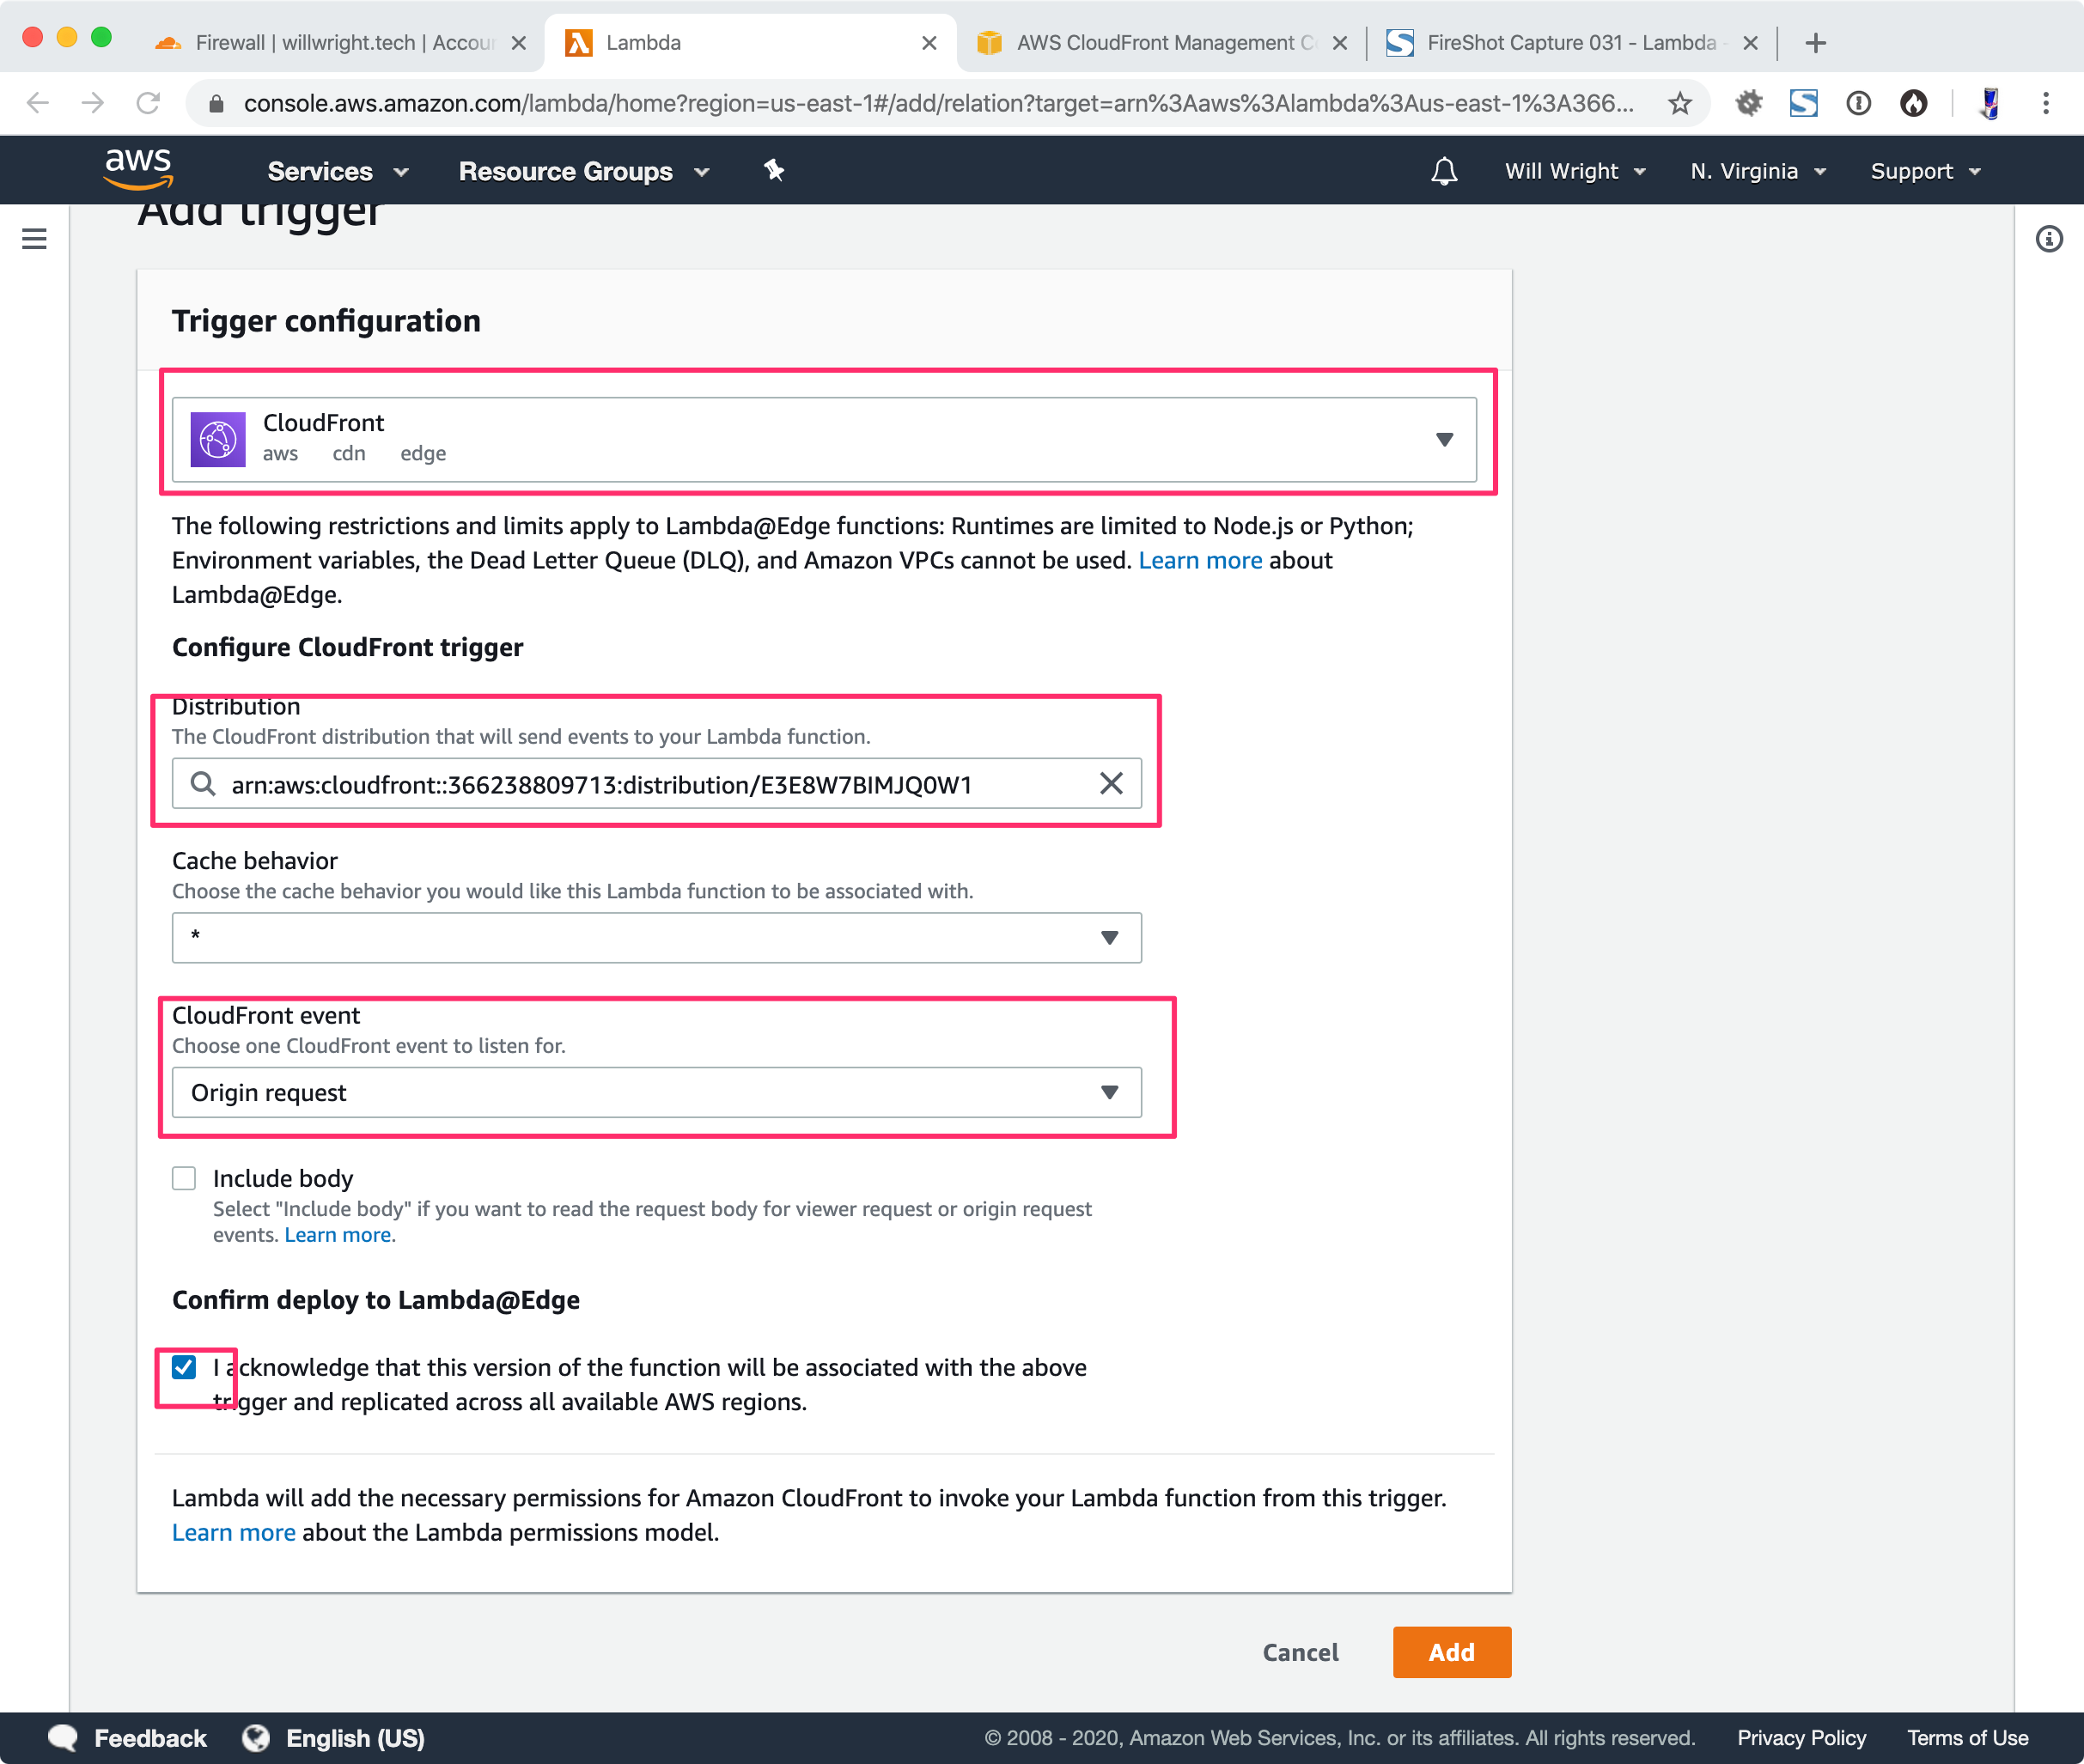Close the Firewall willwright.tech tab
This screenshot has height=1764, width=2084.
click(x=518, y=43)
